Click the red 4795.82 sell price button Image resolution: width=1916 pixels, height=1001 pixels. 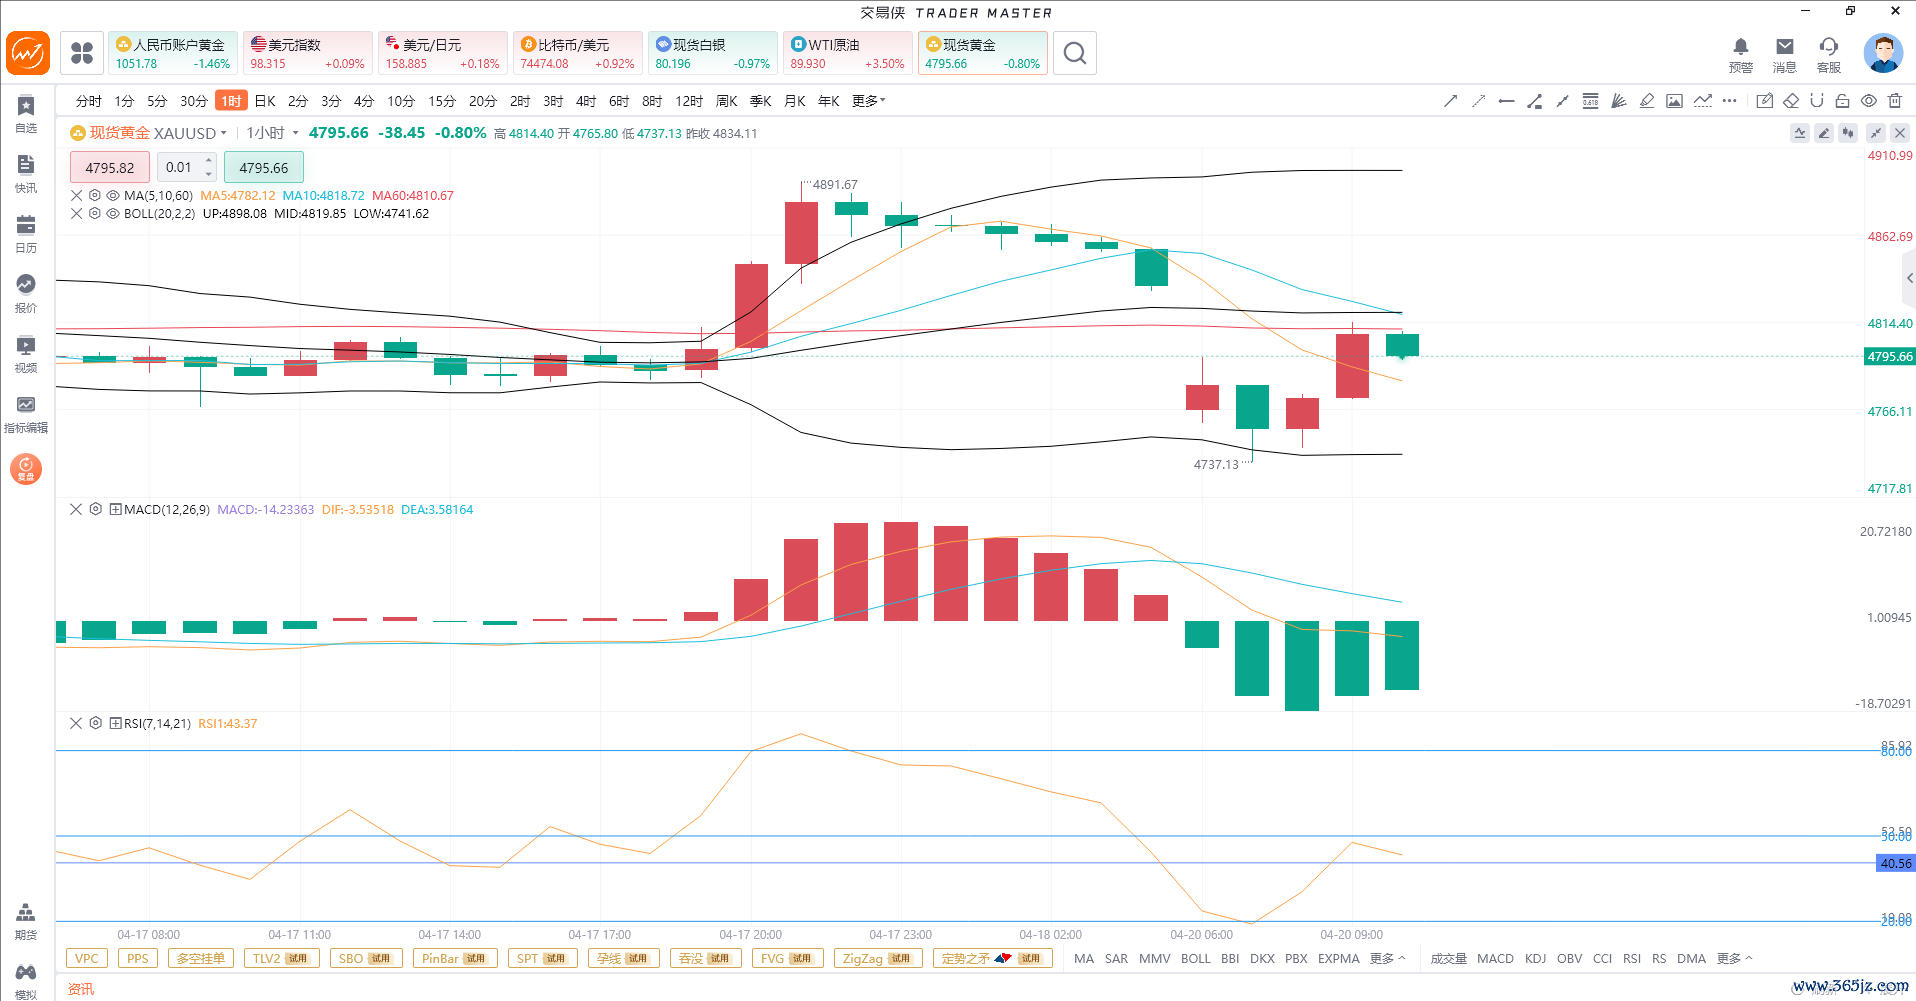pos(110,168)
